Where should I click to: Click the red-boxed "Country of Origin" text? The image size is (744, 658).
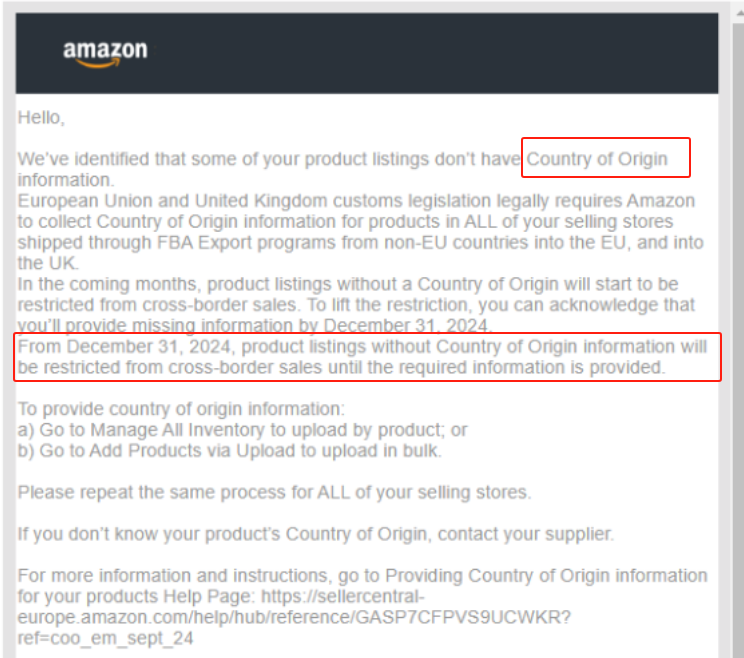click(x=597, y=159)
